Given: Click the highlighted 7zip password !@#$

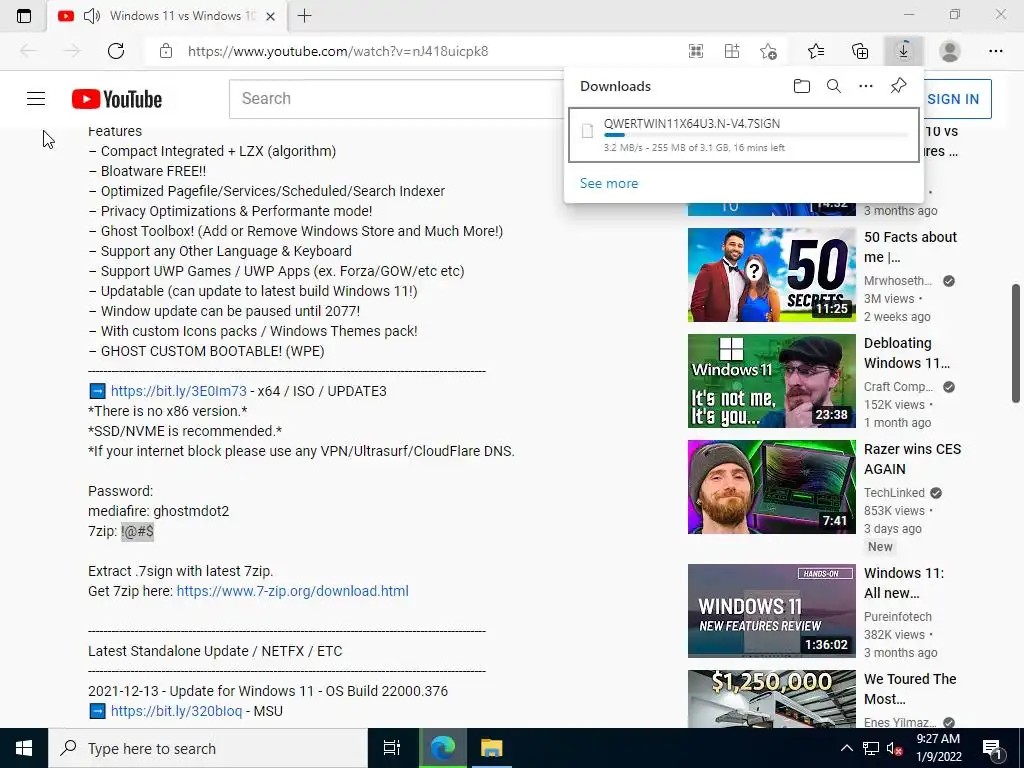Looking at the screenshot, I should [x=137, y=532].
